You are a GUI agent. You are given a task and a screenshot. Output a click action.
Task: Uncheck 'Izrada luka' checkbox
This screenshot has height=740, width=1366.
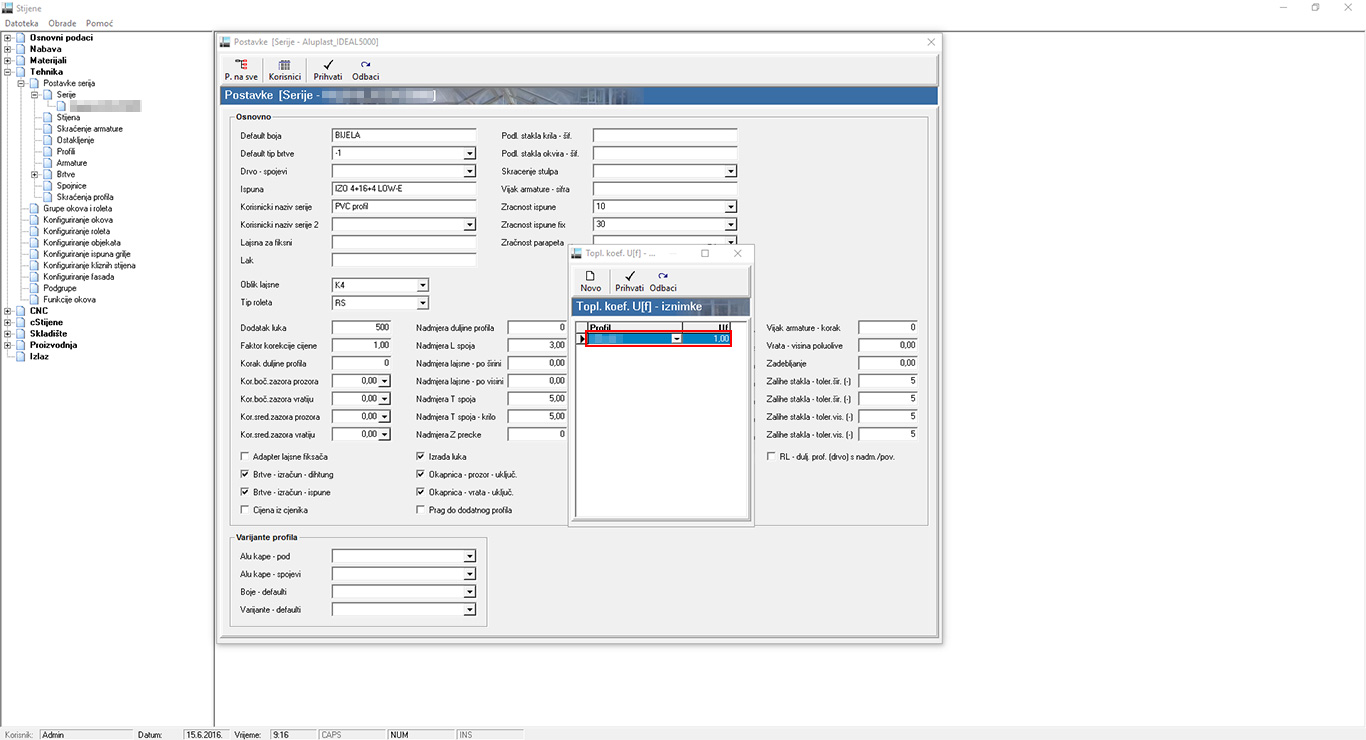[x=421, y=457]
